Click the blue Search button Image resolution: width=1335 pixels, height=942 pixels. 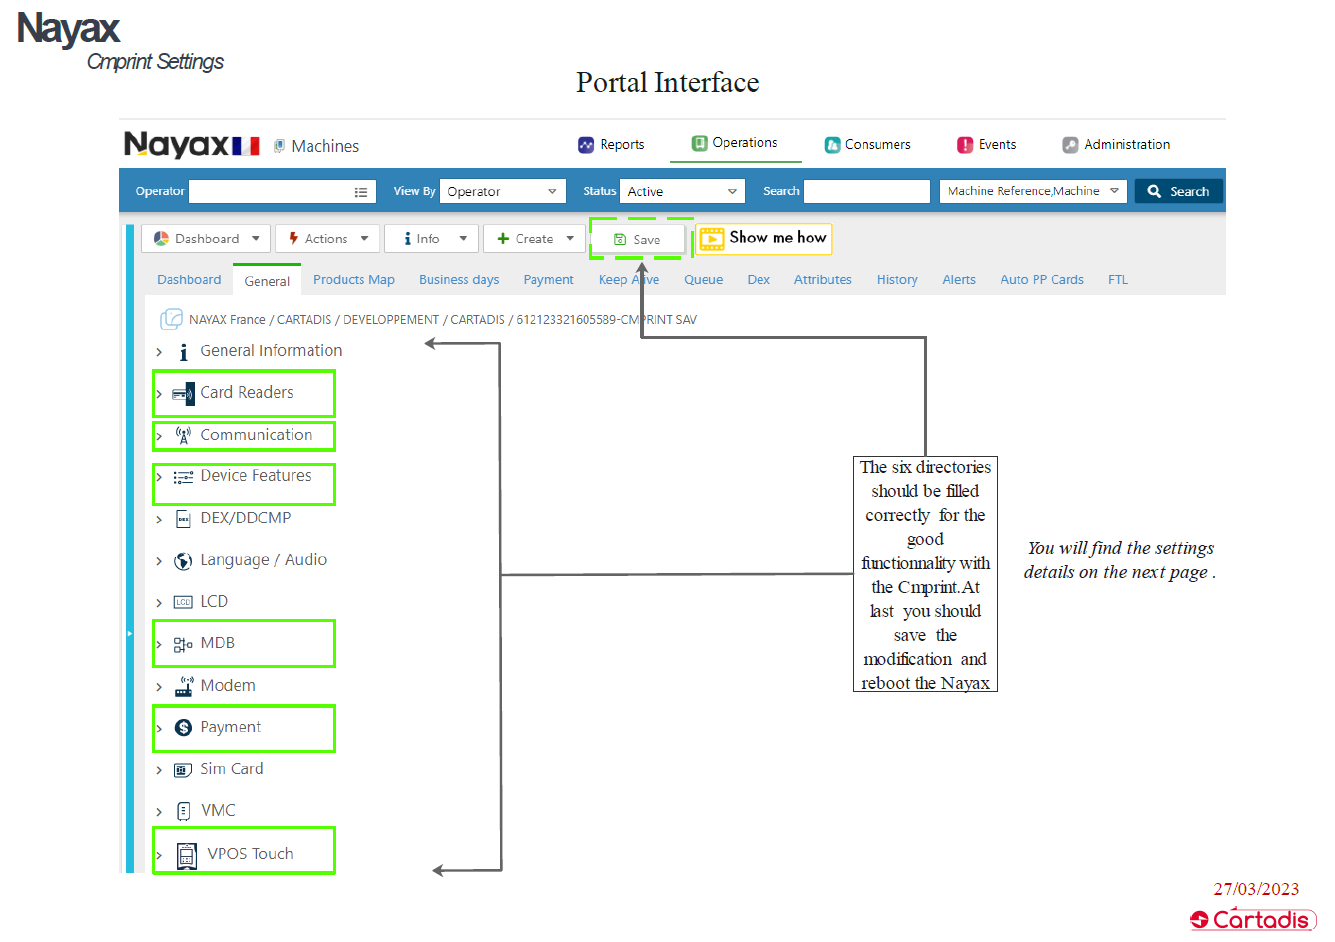click(x=1178, y=192)
